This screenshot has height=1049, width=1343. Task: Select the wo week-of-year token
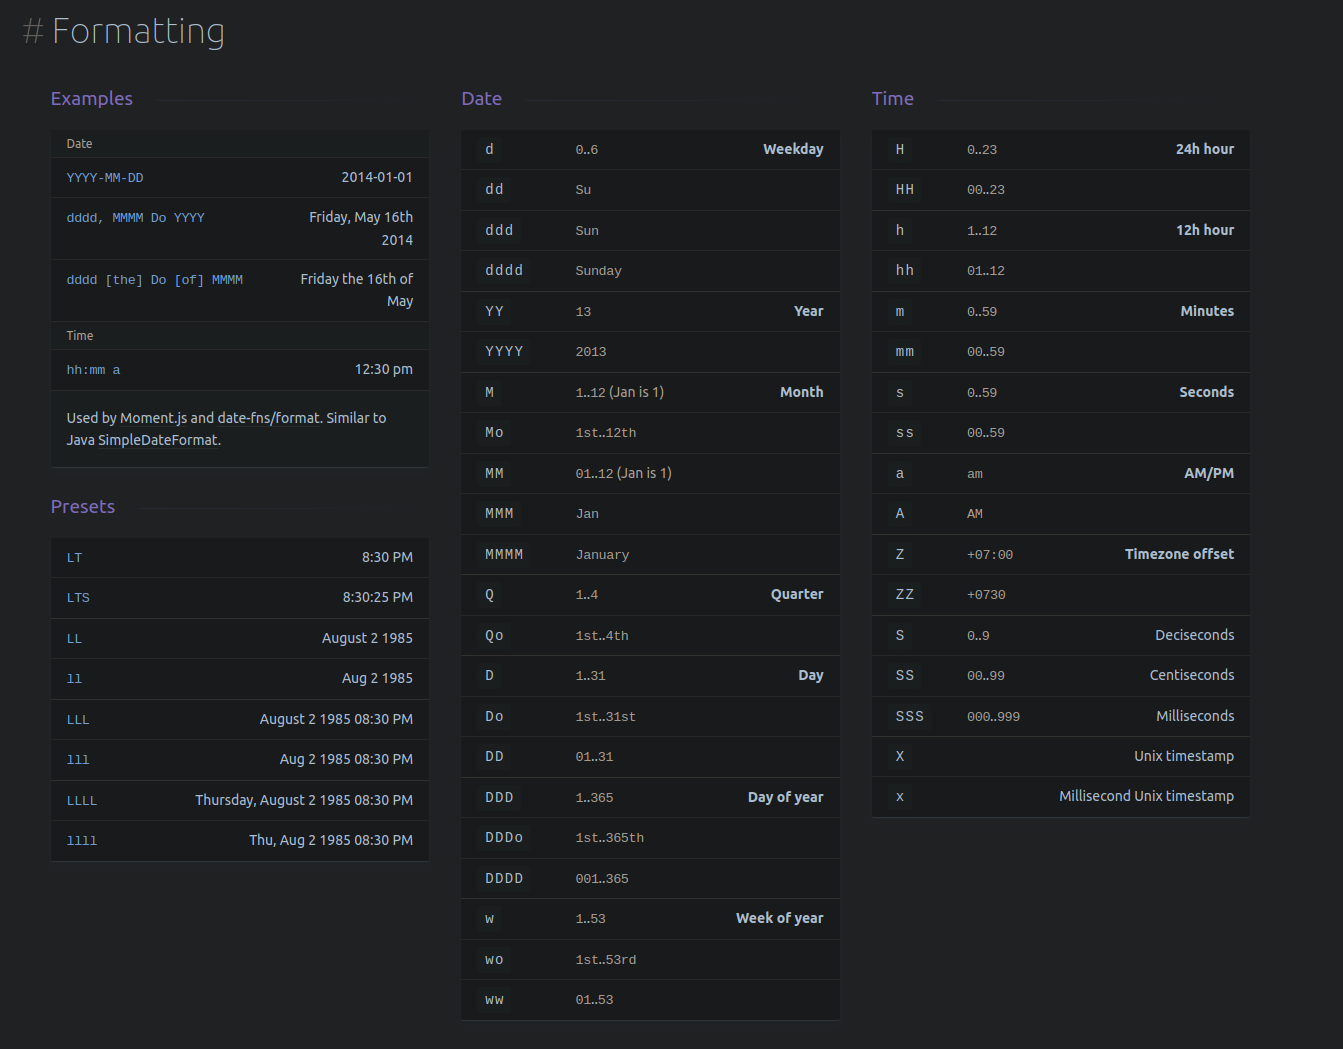pos(494,959)
